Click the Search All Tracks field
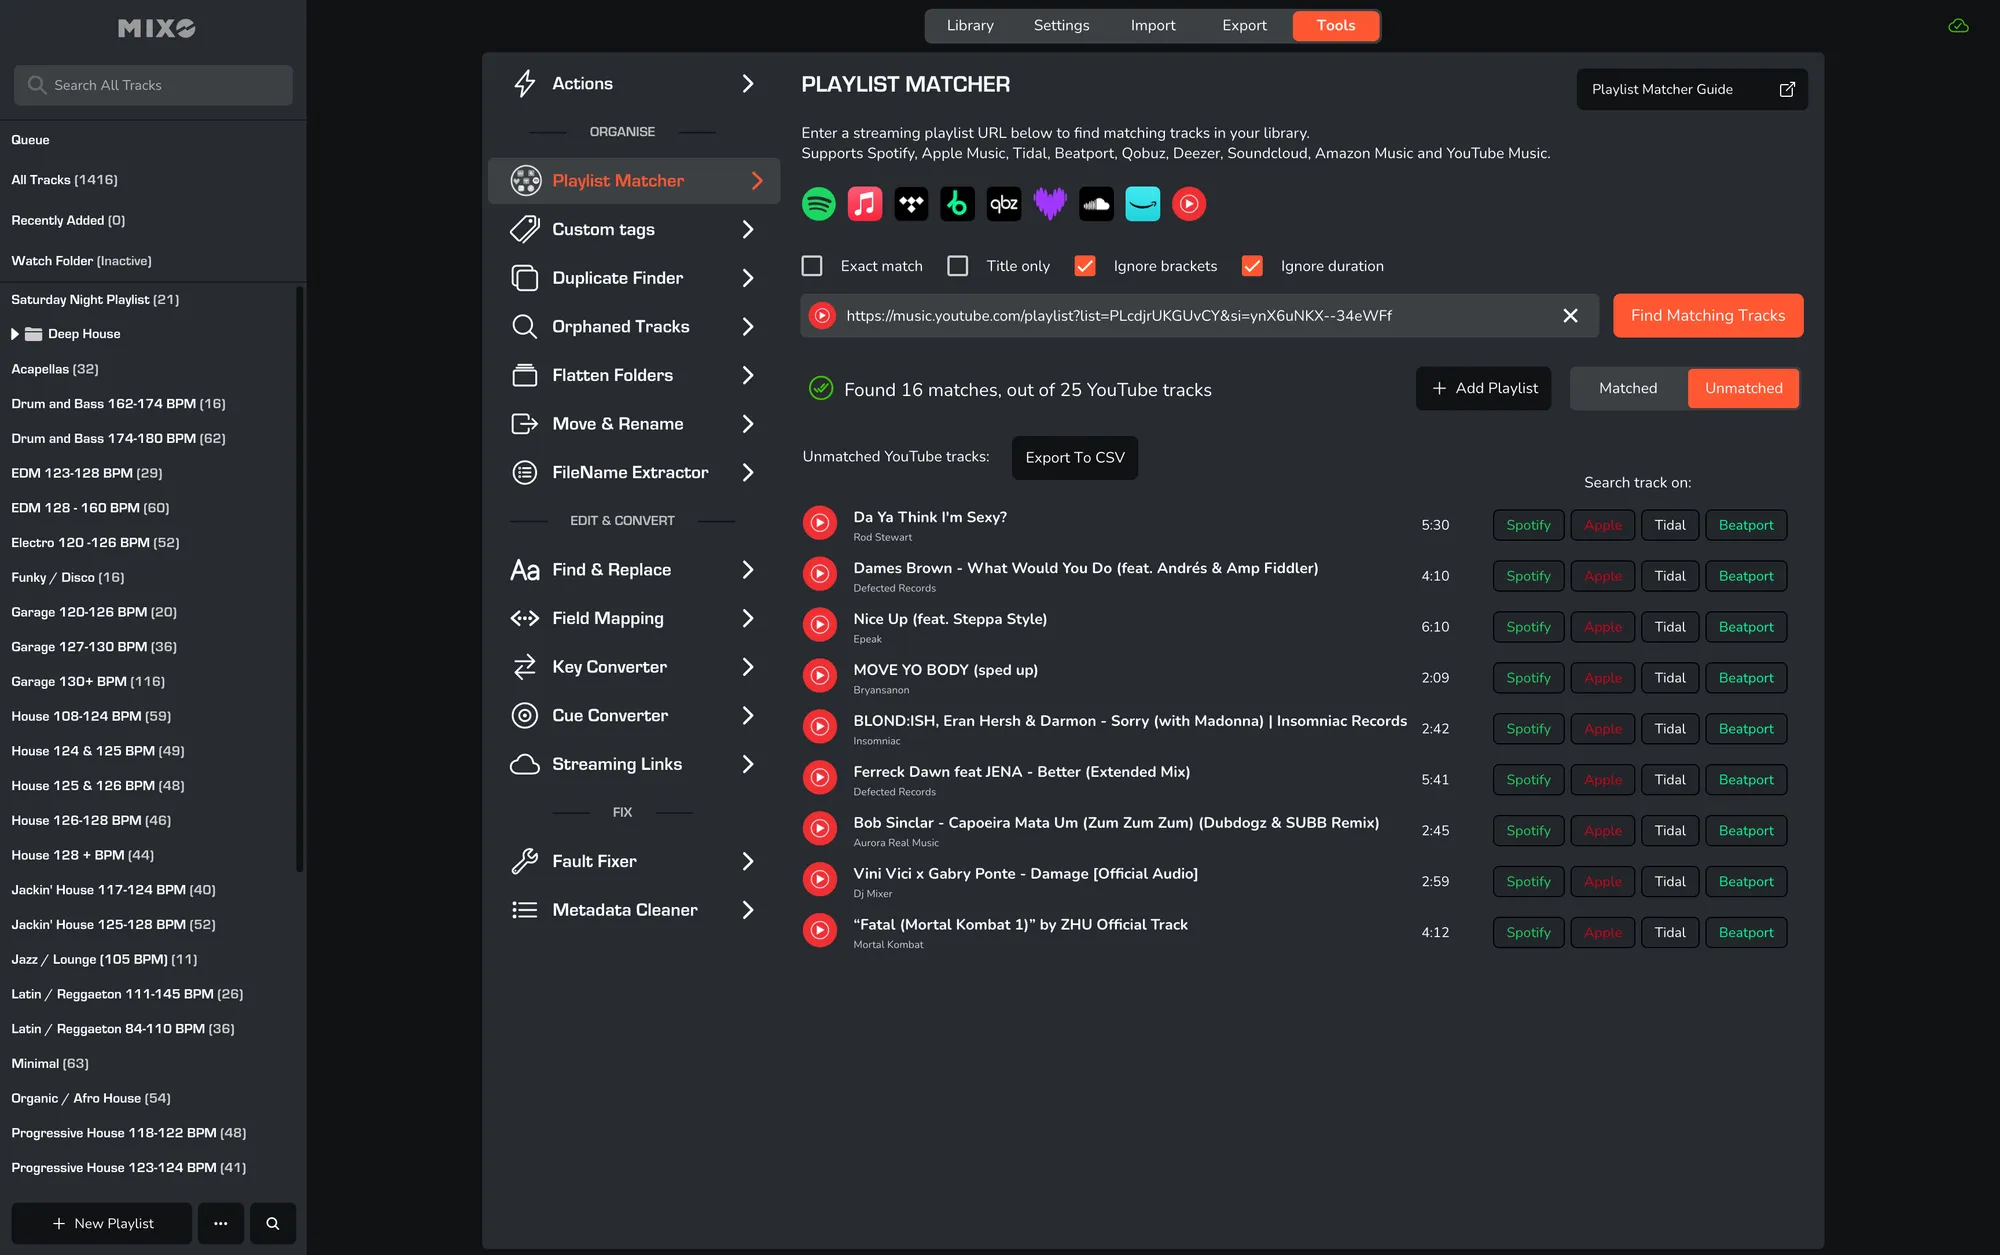The width and height of the screenshot is (2000, 1255). pos(153,85)
